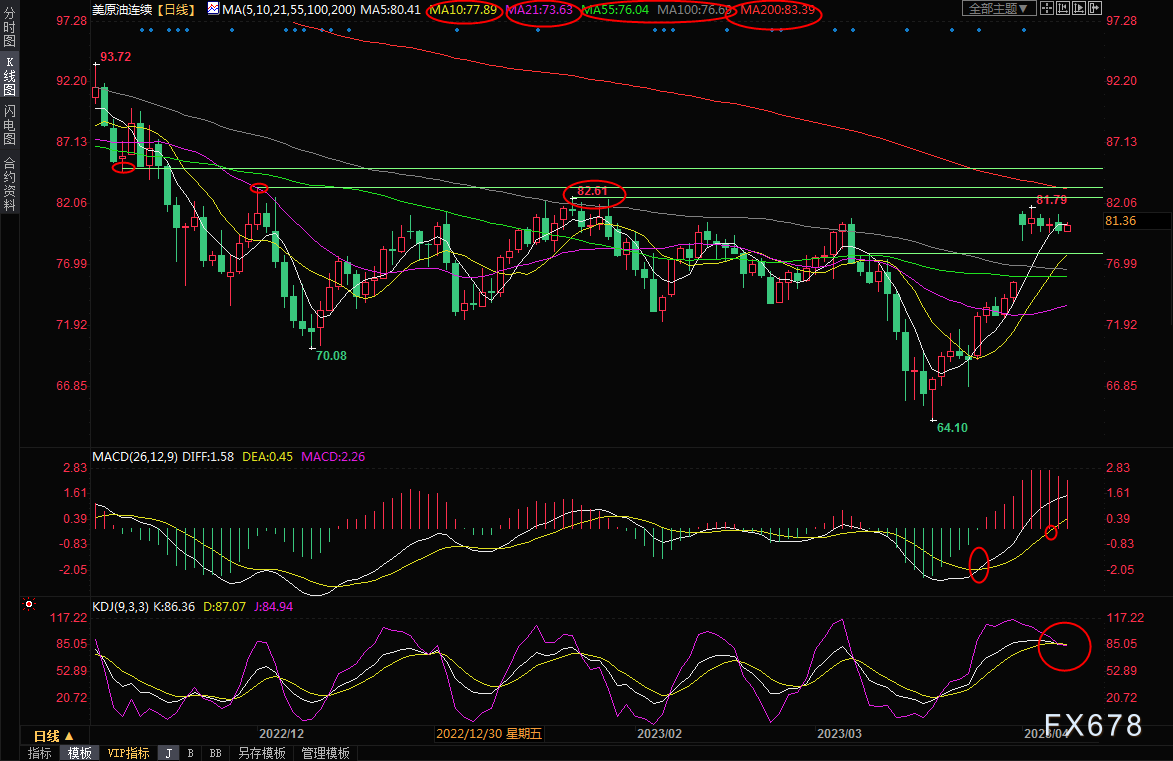Click the 美原油连续 contract title
Screen dimensions: 1173x761
[122, 10]
